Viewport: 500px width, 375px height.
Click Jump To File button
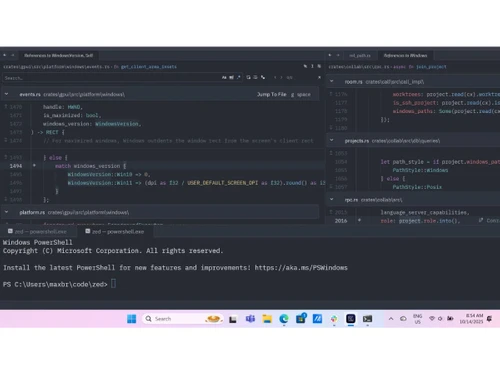271,94
